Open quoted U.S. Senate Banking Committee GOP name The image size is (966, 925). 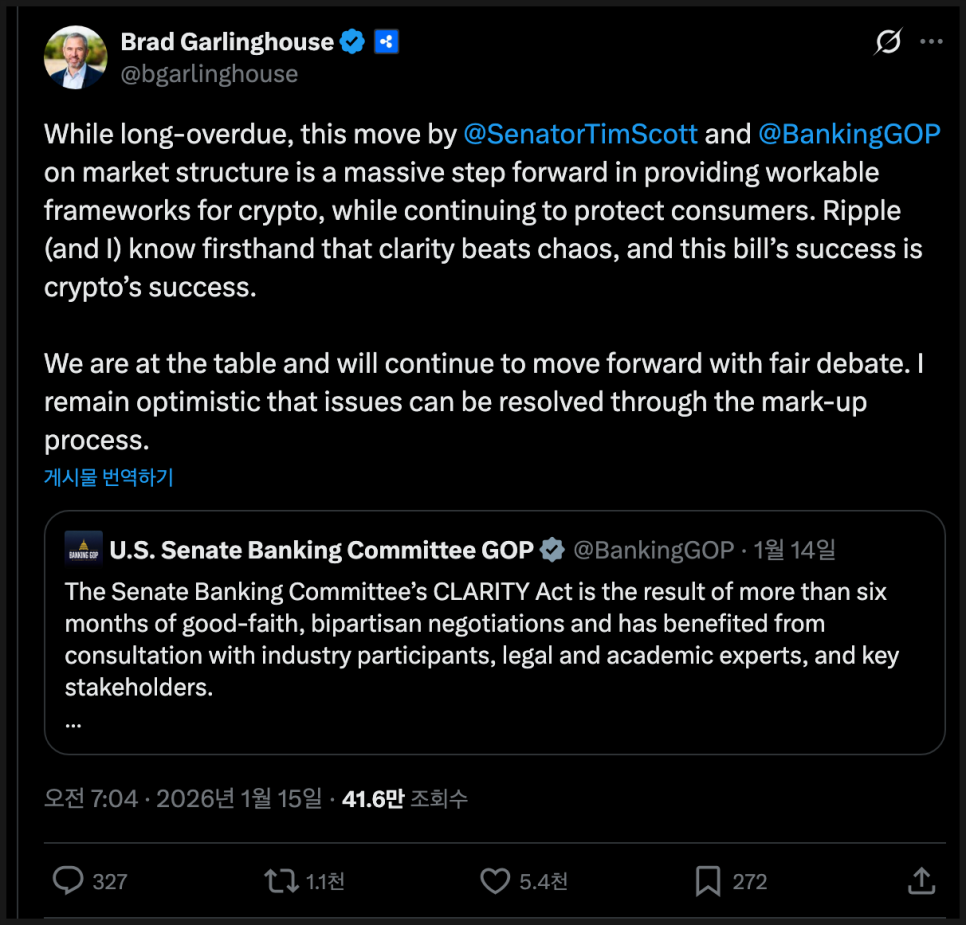pos(320,550)
